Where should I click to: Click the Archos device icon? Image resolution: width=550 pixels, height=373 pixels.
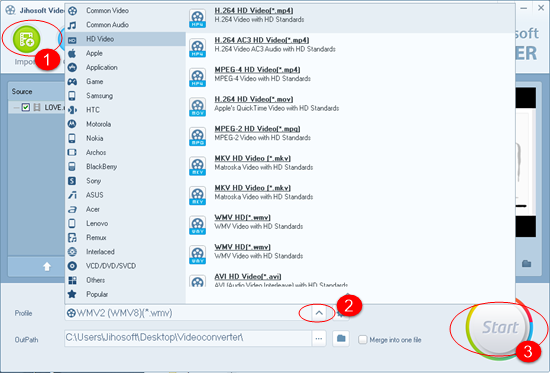click(x=72, y=152)
